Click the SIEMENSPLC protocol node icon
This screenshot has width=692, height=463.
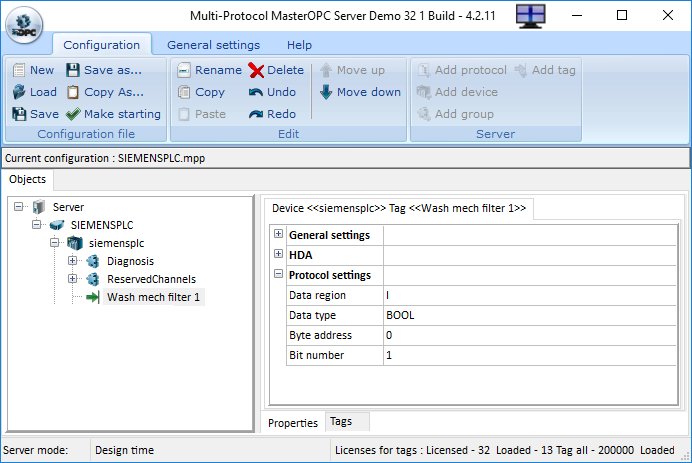click(x=57, y=225)
